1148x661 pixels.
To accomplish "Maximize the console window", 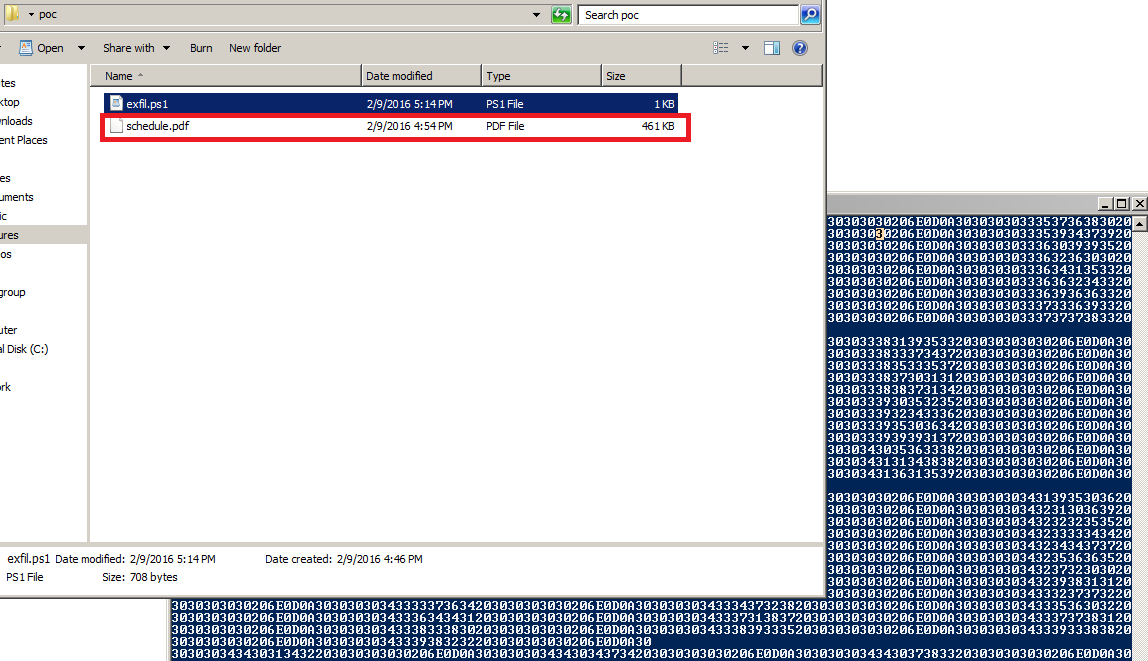I will [x=1122, y=203].
